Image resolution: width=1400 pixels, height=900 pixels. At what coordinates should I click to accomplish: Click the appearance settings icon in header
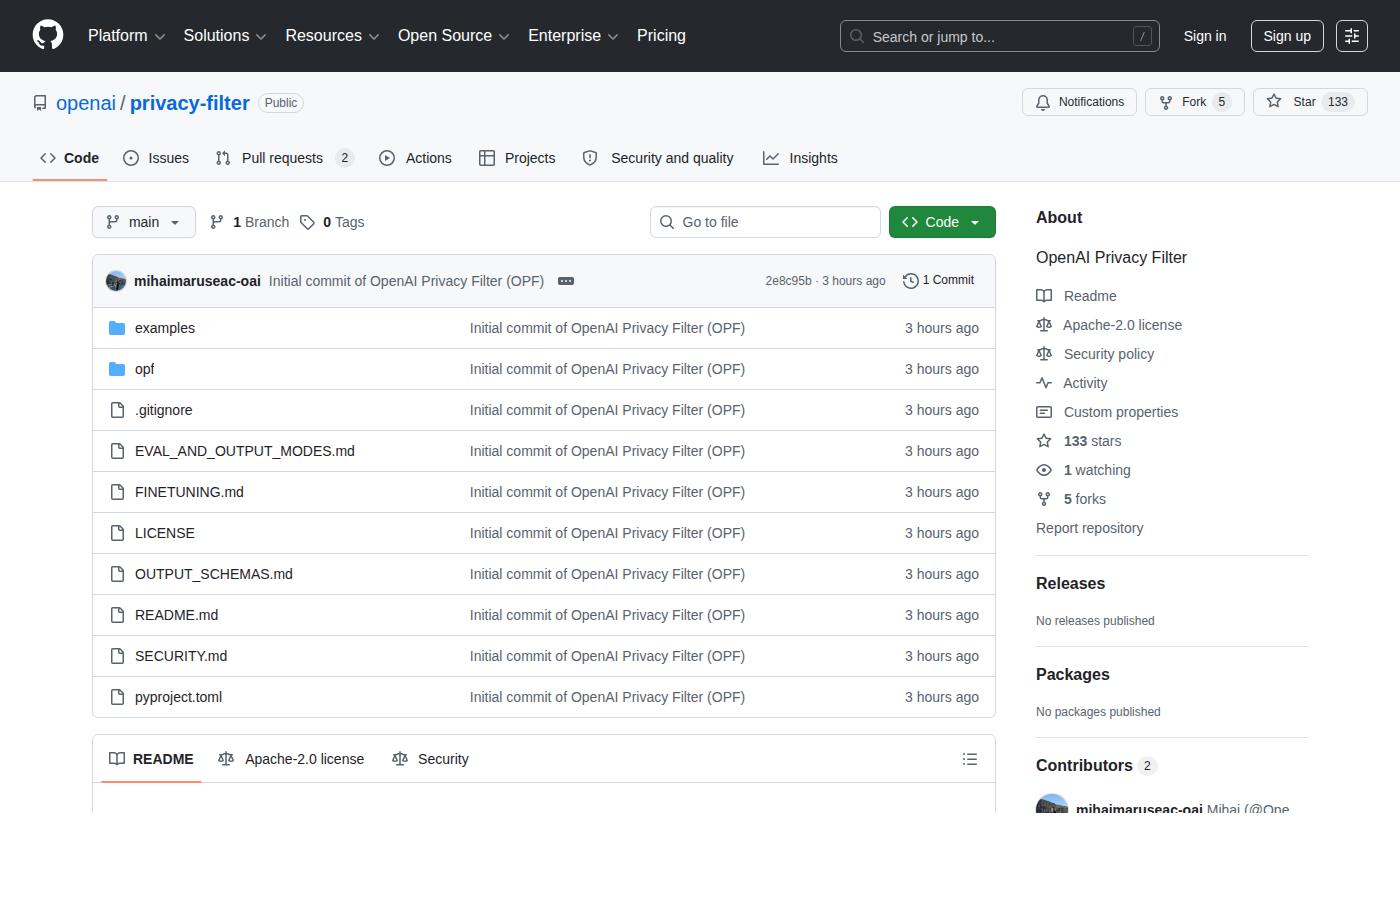(1352, 36)
